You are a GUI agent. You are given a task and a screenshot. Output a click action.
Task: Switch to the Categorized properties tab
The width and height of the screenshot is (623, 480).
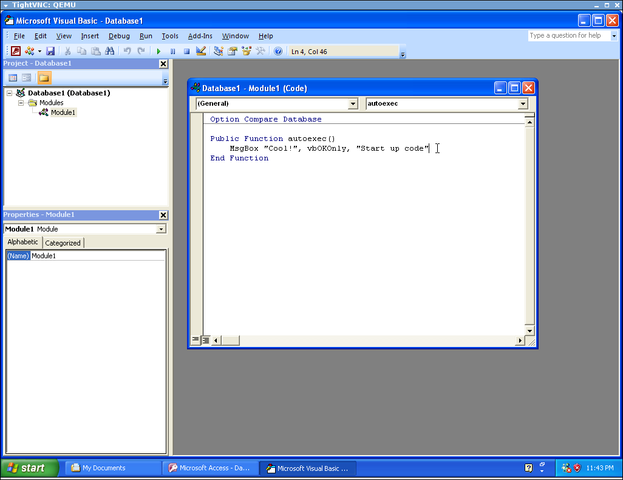pos(63,243)
